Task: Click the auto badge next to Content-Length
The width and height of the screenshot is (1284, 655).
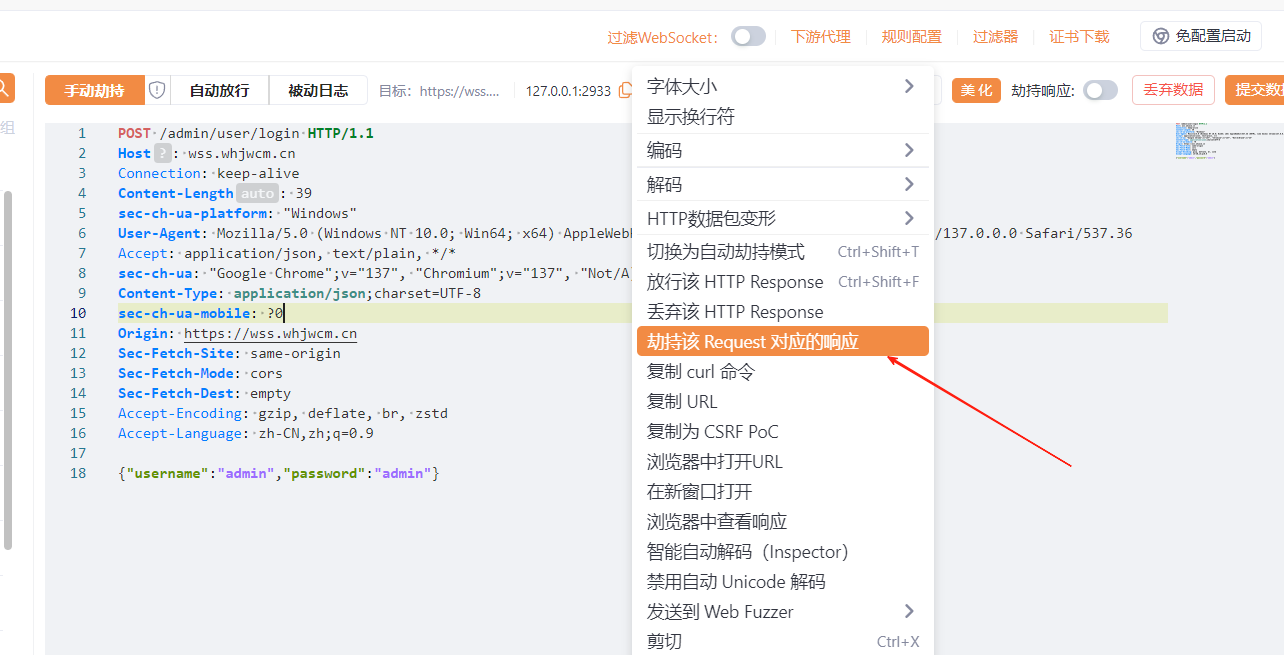Action: 257,193
